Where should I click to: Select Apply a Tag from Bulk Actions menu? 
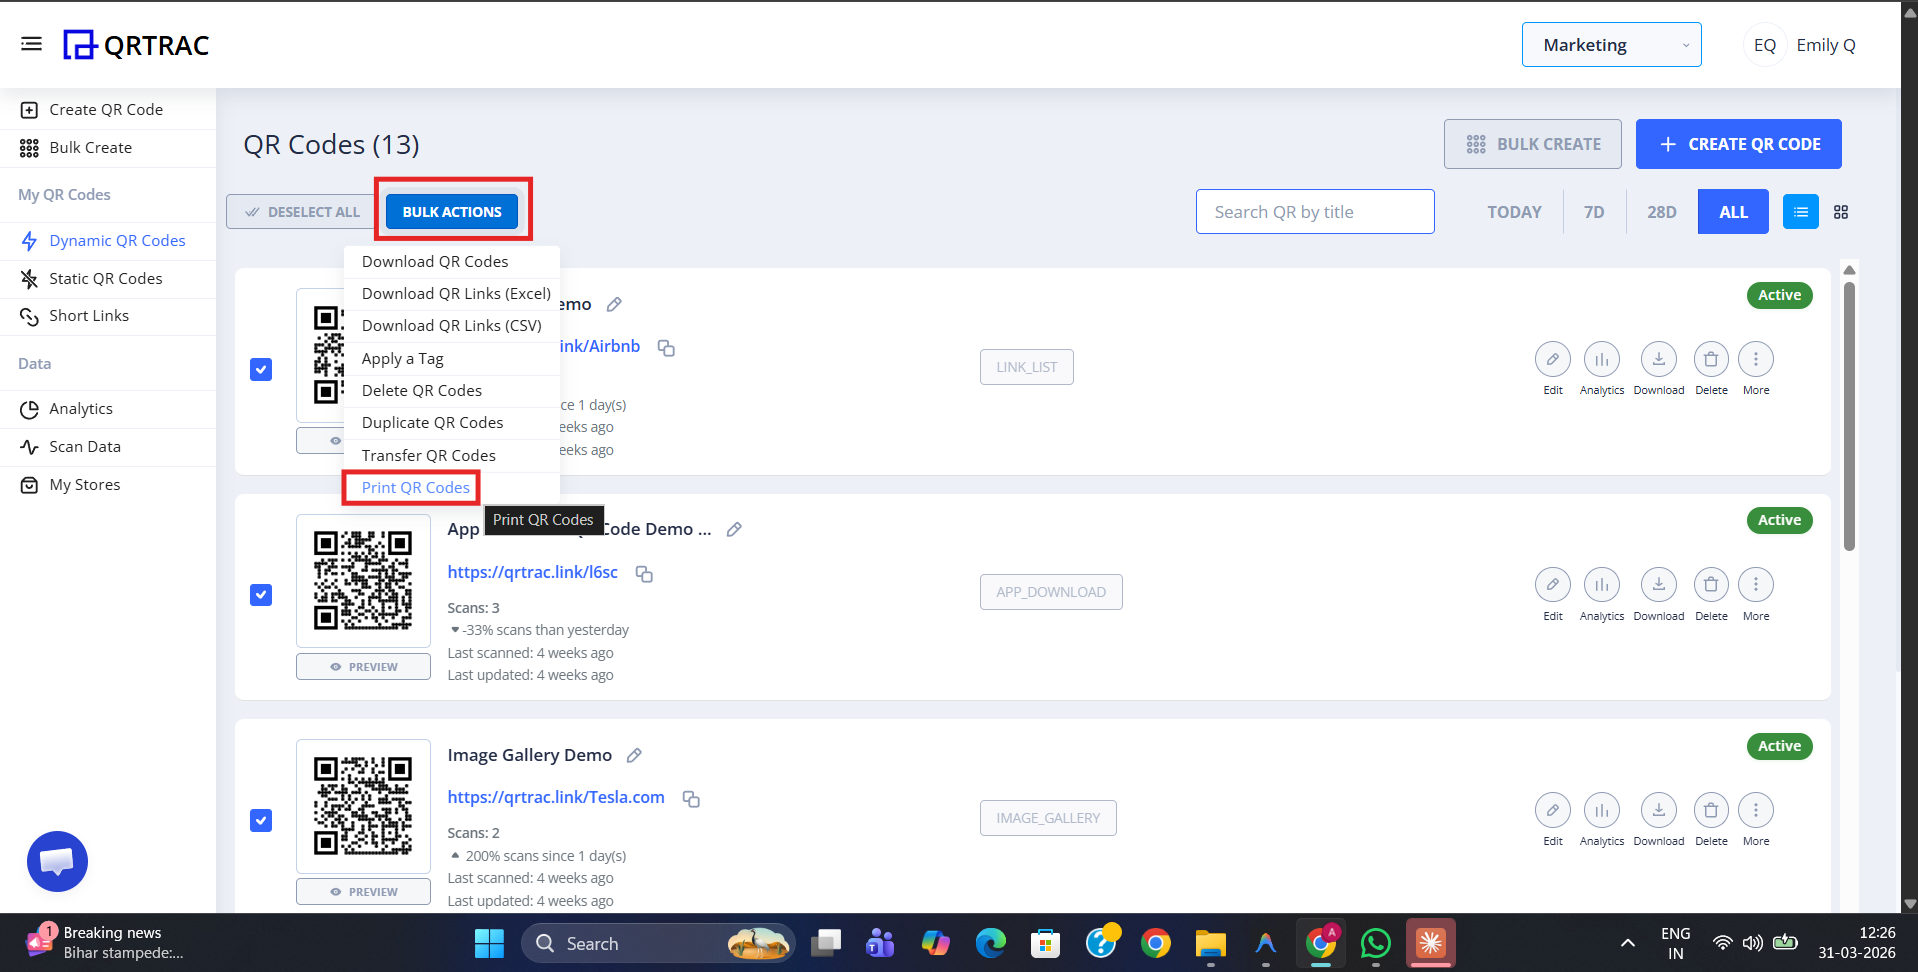[x=403, y=358]
